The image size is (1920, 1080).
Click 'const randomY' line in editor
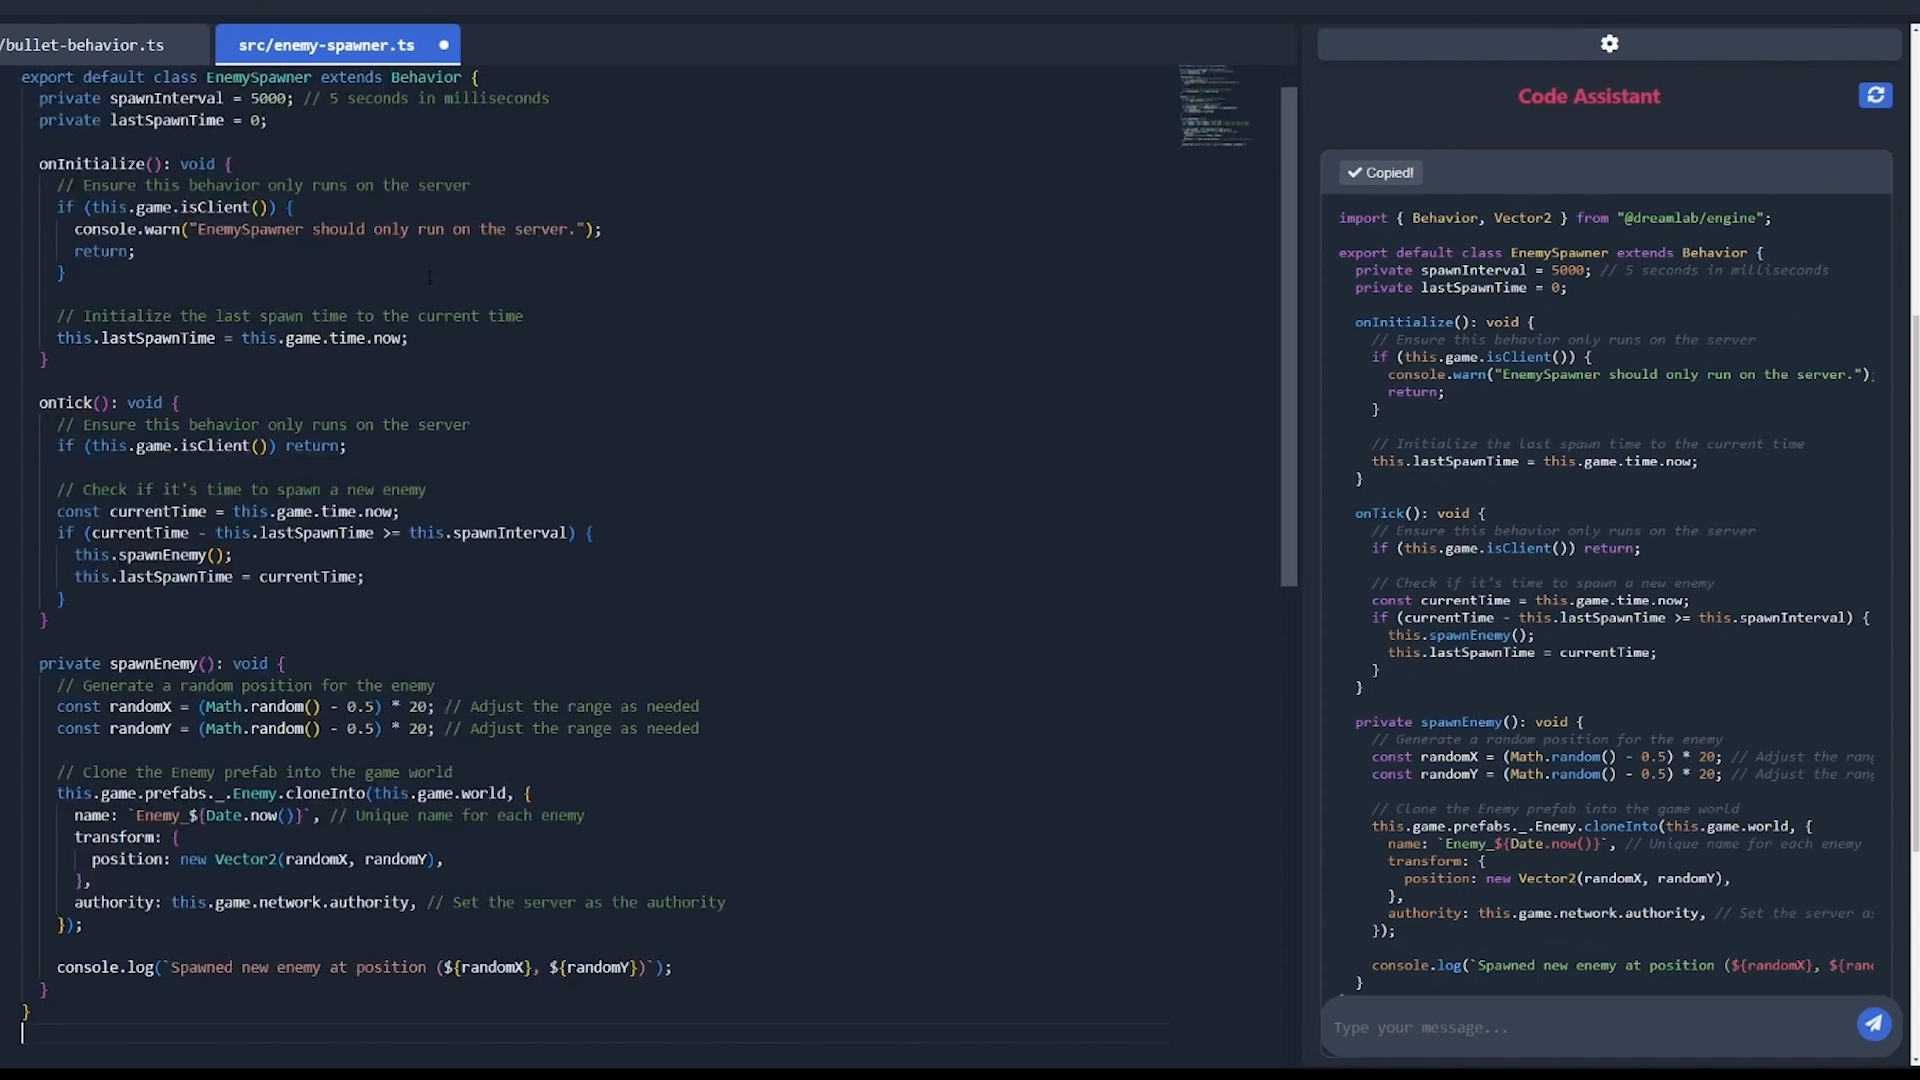coord(378,729)
